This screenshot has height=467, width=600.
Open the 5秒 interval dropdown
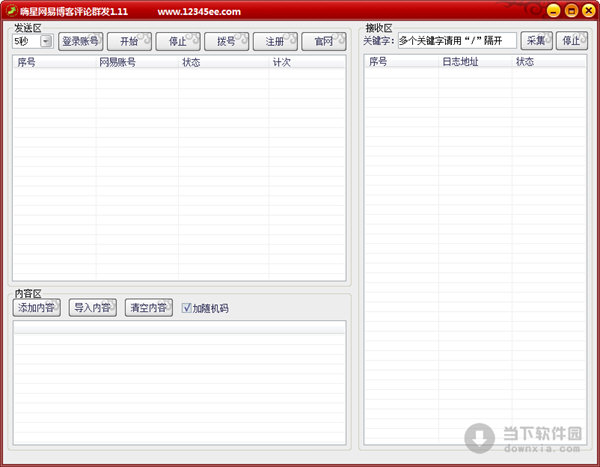tap(46, 41)
